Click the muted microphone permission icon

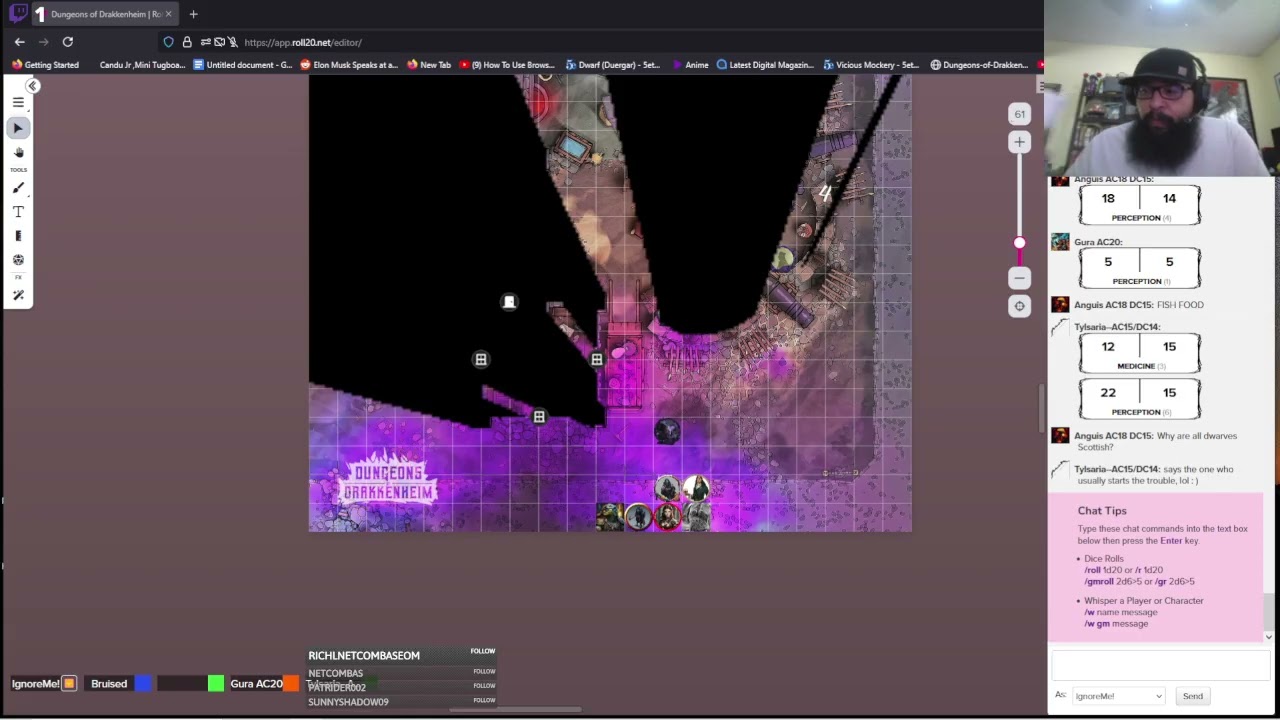(232, 42)
